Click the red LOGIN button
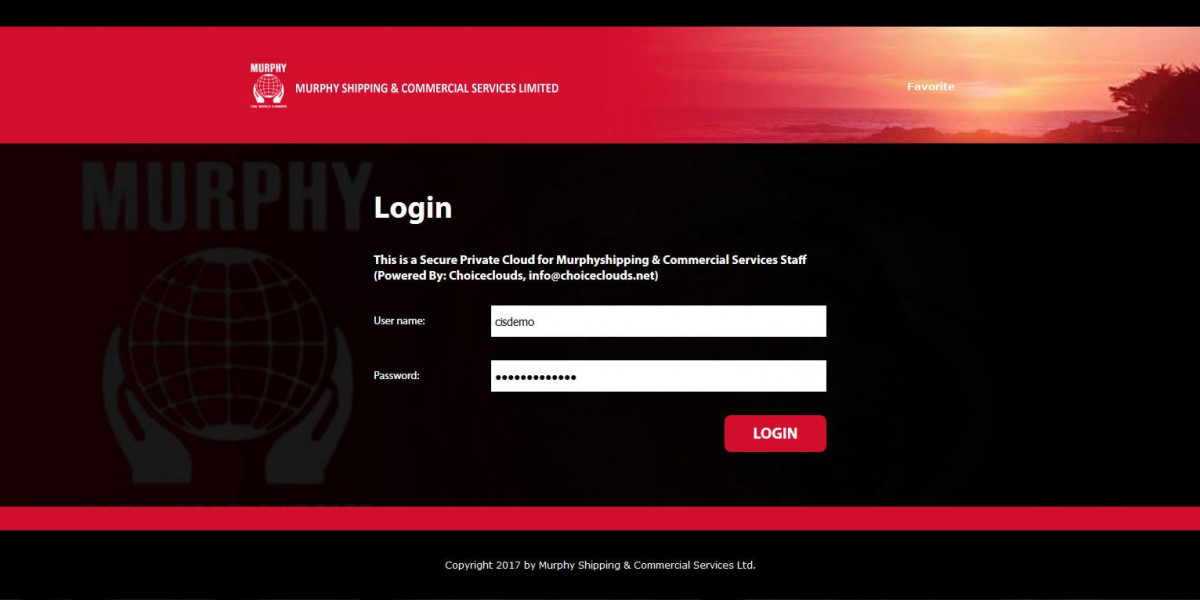Viewport: 1200px width, 600px height. 775,433
